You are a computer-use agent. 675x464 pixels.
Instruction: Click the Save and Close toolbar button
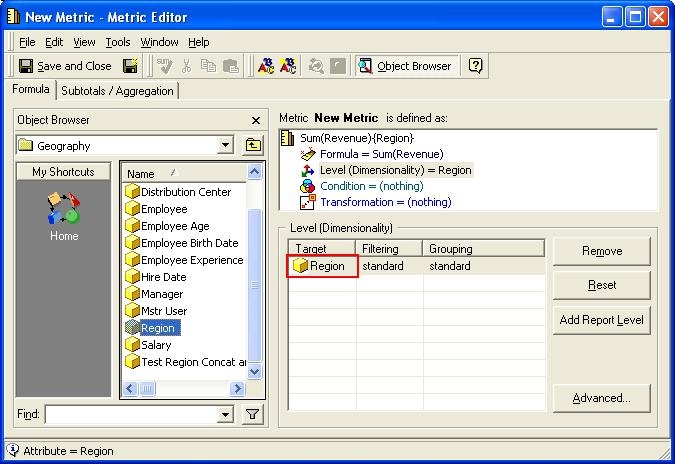tap(65, 66)
